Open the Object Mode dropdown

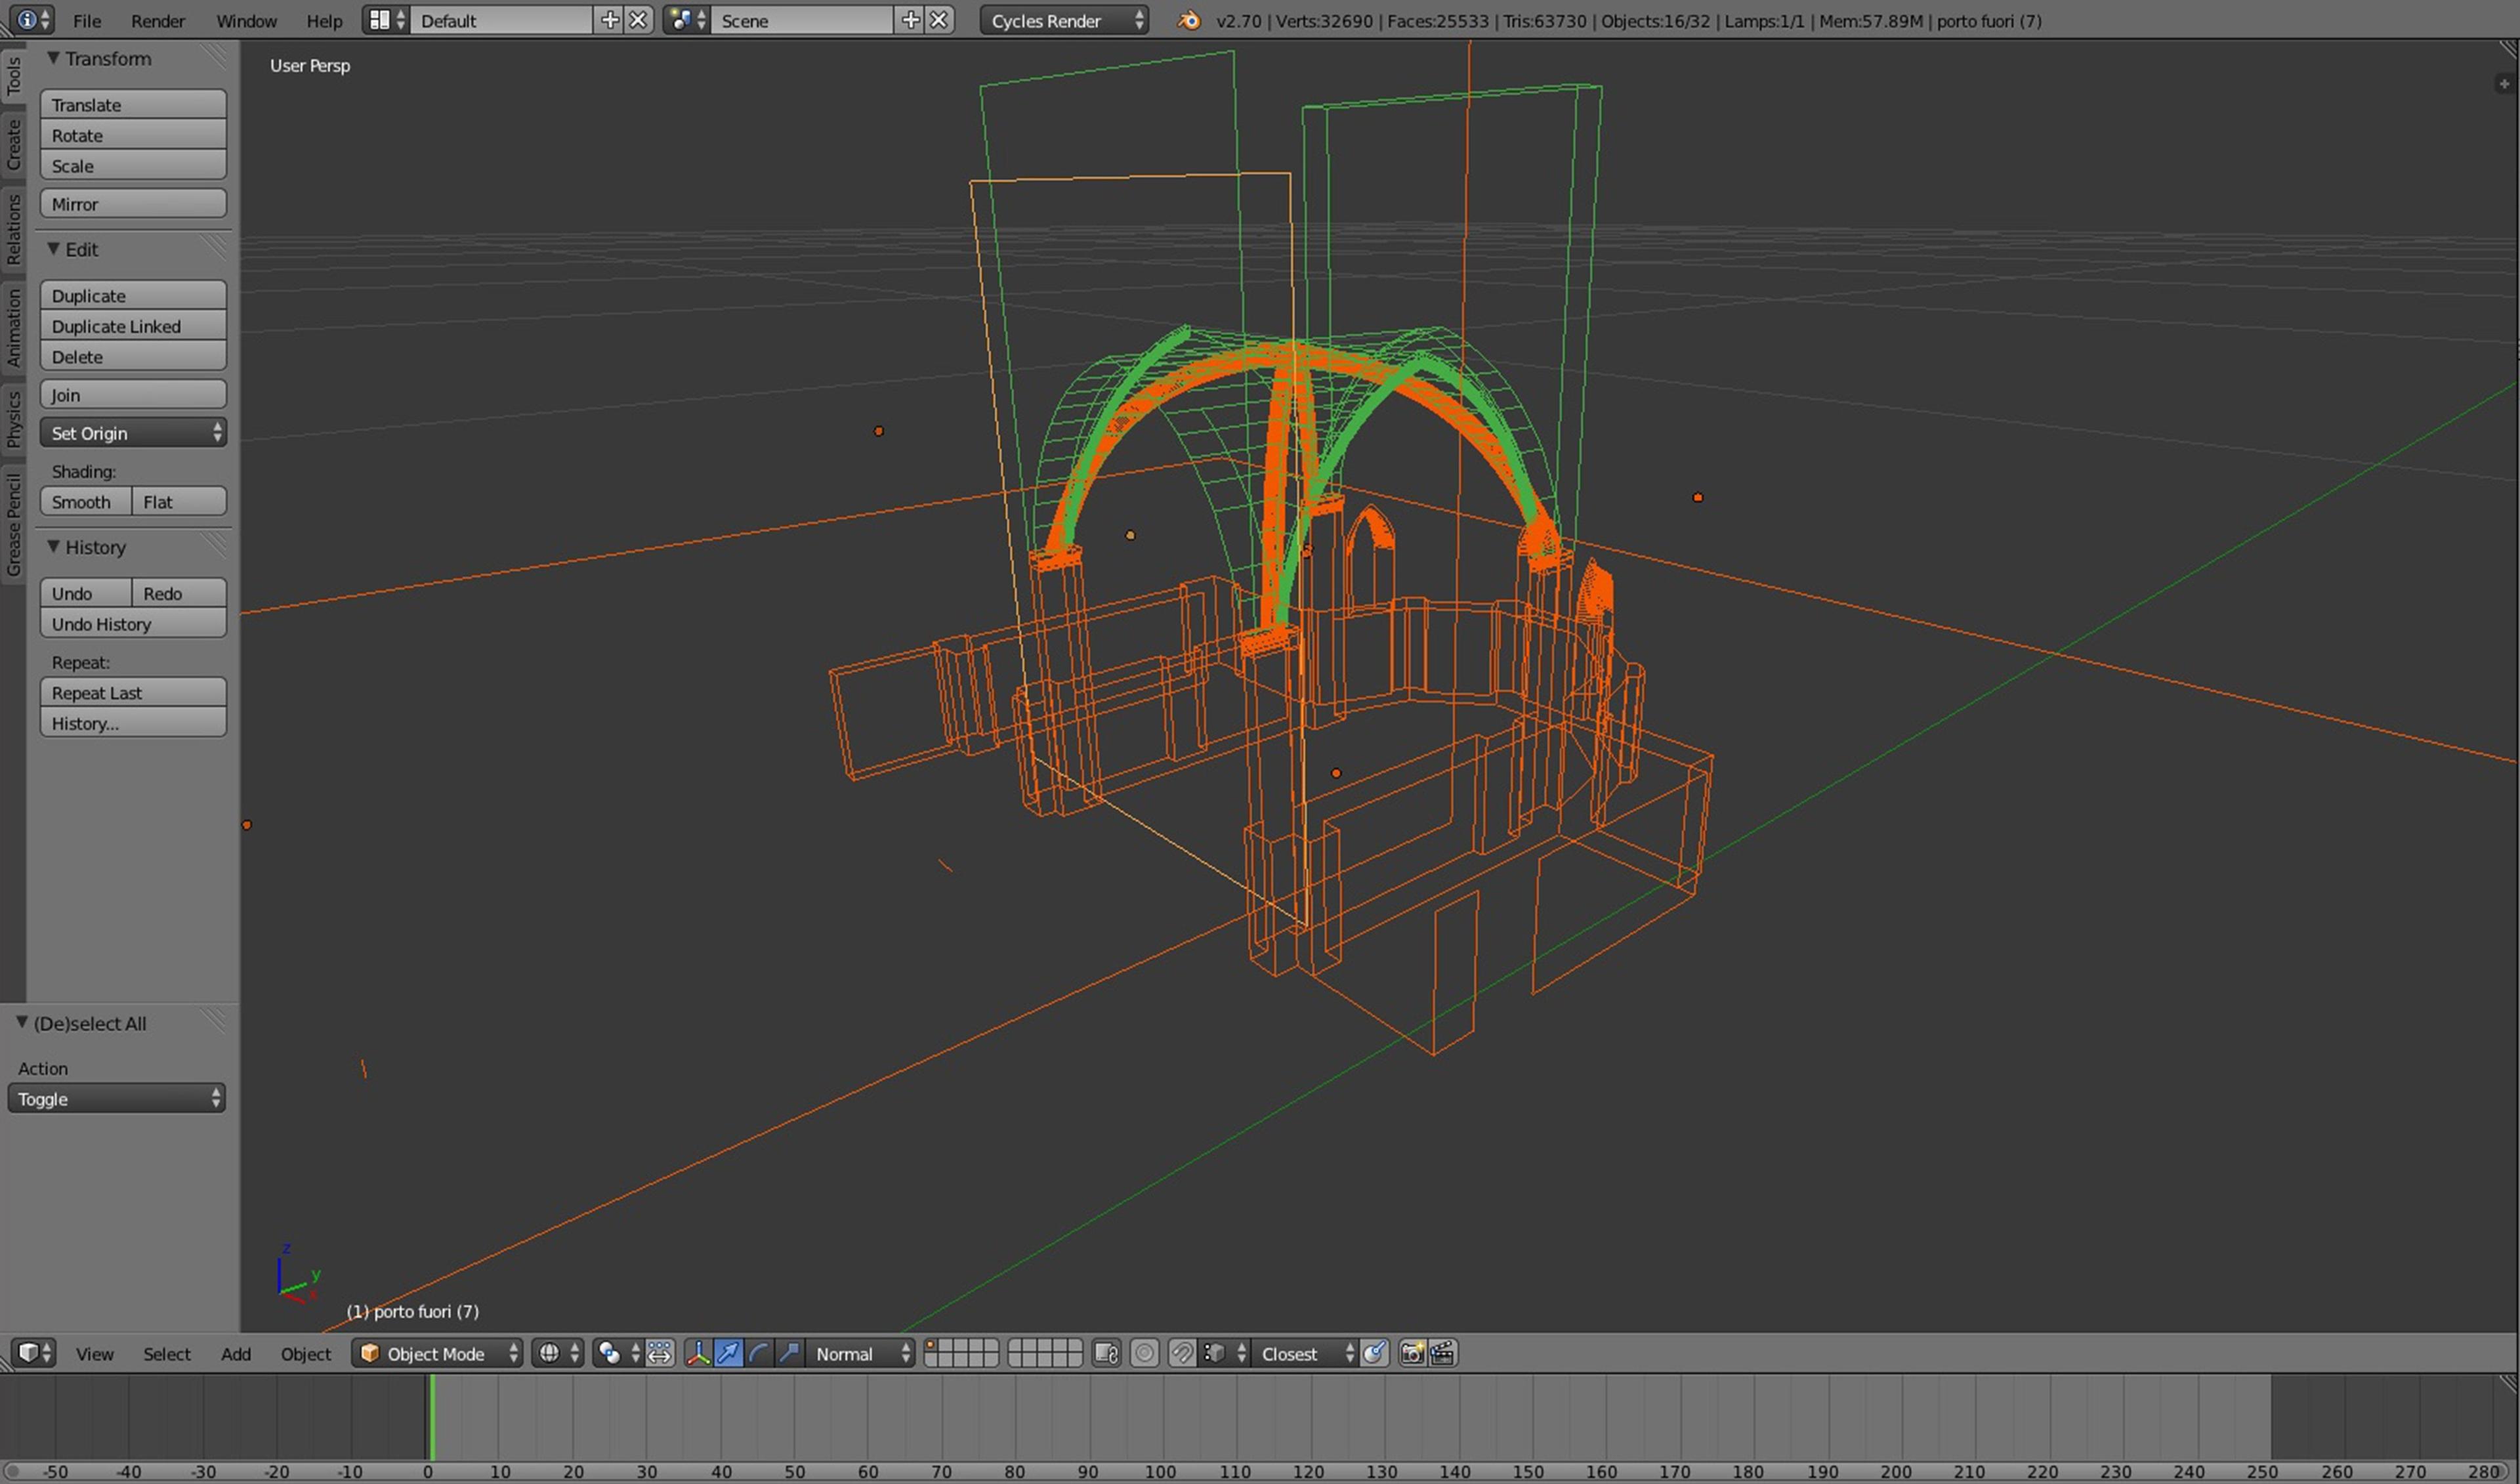point(437,1353)
